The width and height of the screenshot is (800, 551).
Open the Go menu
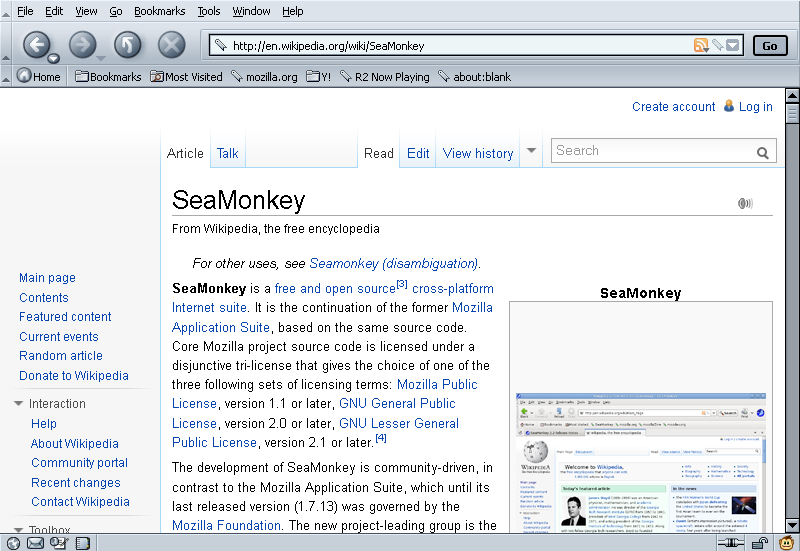[x=116, y=11]
